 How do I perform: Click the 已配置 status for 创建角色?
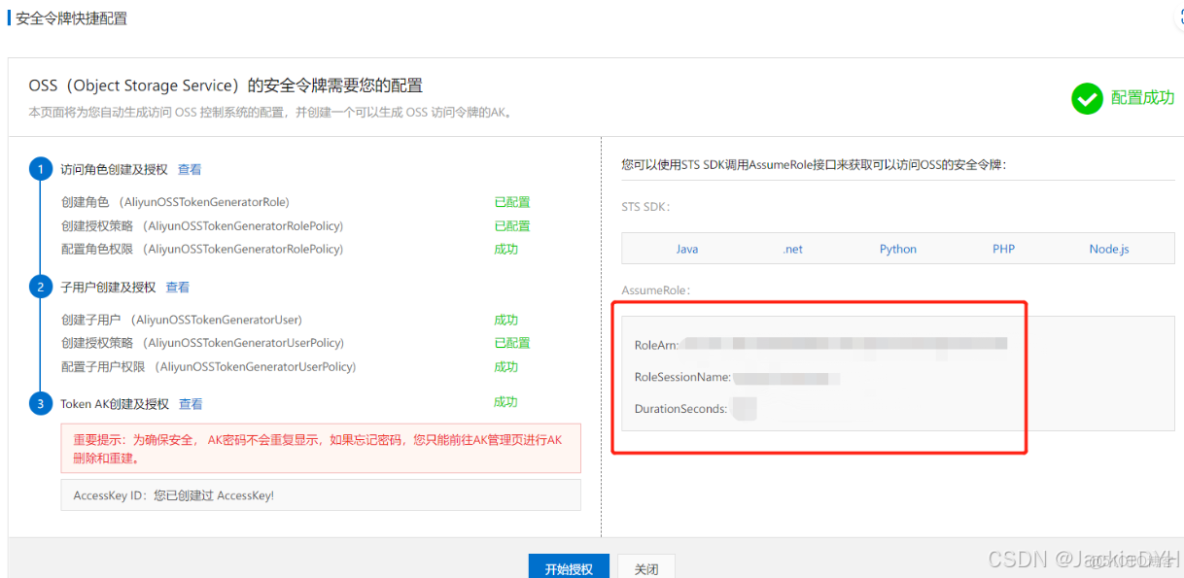coord(511,203)
